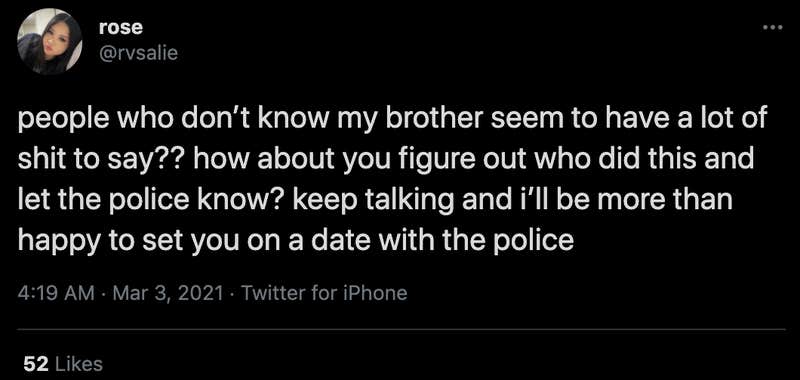Click the number 52 in likes count
Screen dimensions: 800x380
pyautogui.click(x=36, y=364)
